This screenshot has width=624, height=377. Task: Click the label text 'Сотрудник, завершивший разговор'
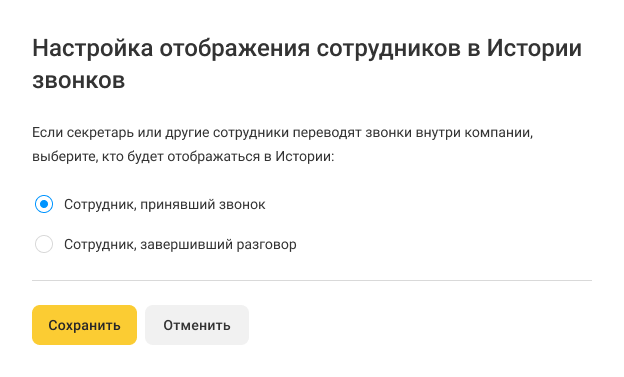[x=180, y=244]
